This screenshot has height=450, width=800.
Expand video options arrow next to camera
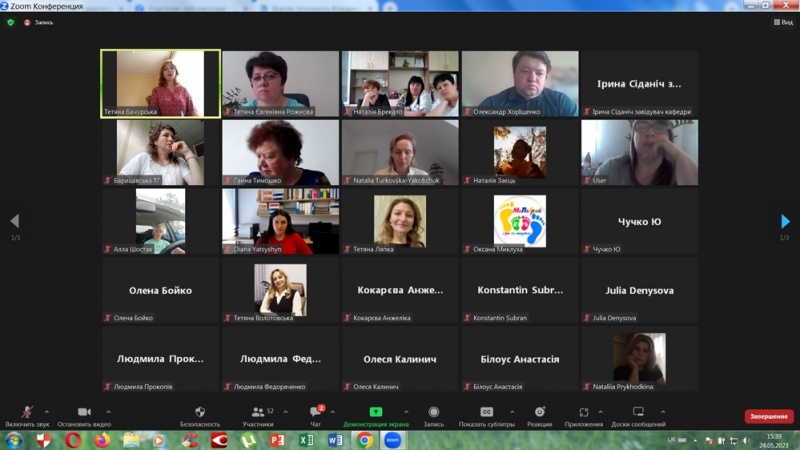click(x=108, y=411)
